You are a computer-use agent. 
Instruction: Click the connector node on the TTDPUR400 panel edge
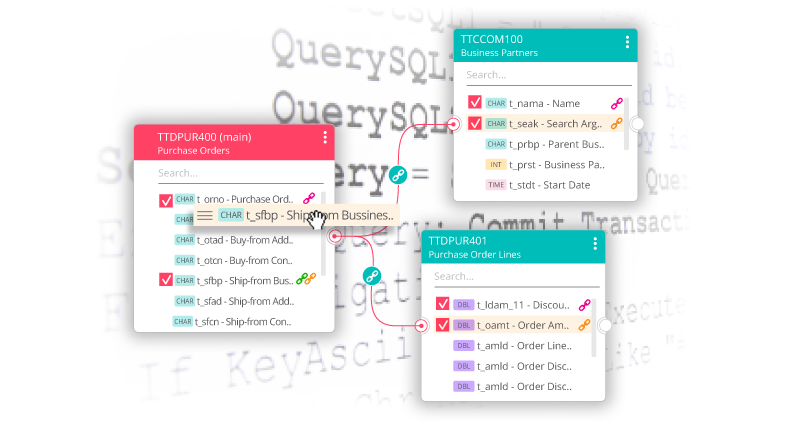point(335,236)
